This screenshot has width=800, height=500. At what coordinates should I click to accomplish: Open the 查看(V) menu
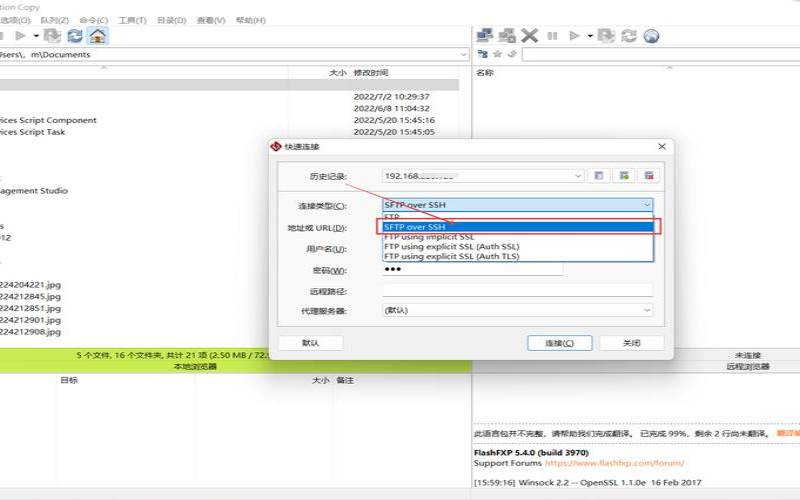point(211,20)
